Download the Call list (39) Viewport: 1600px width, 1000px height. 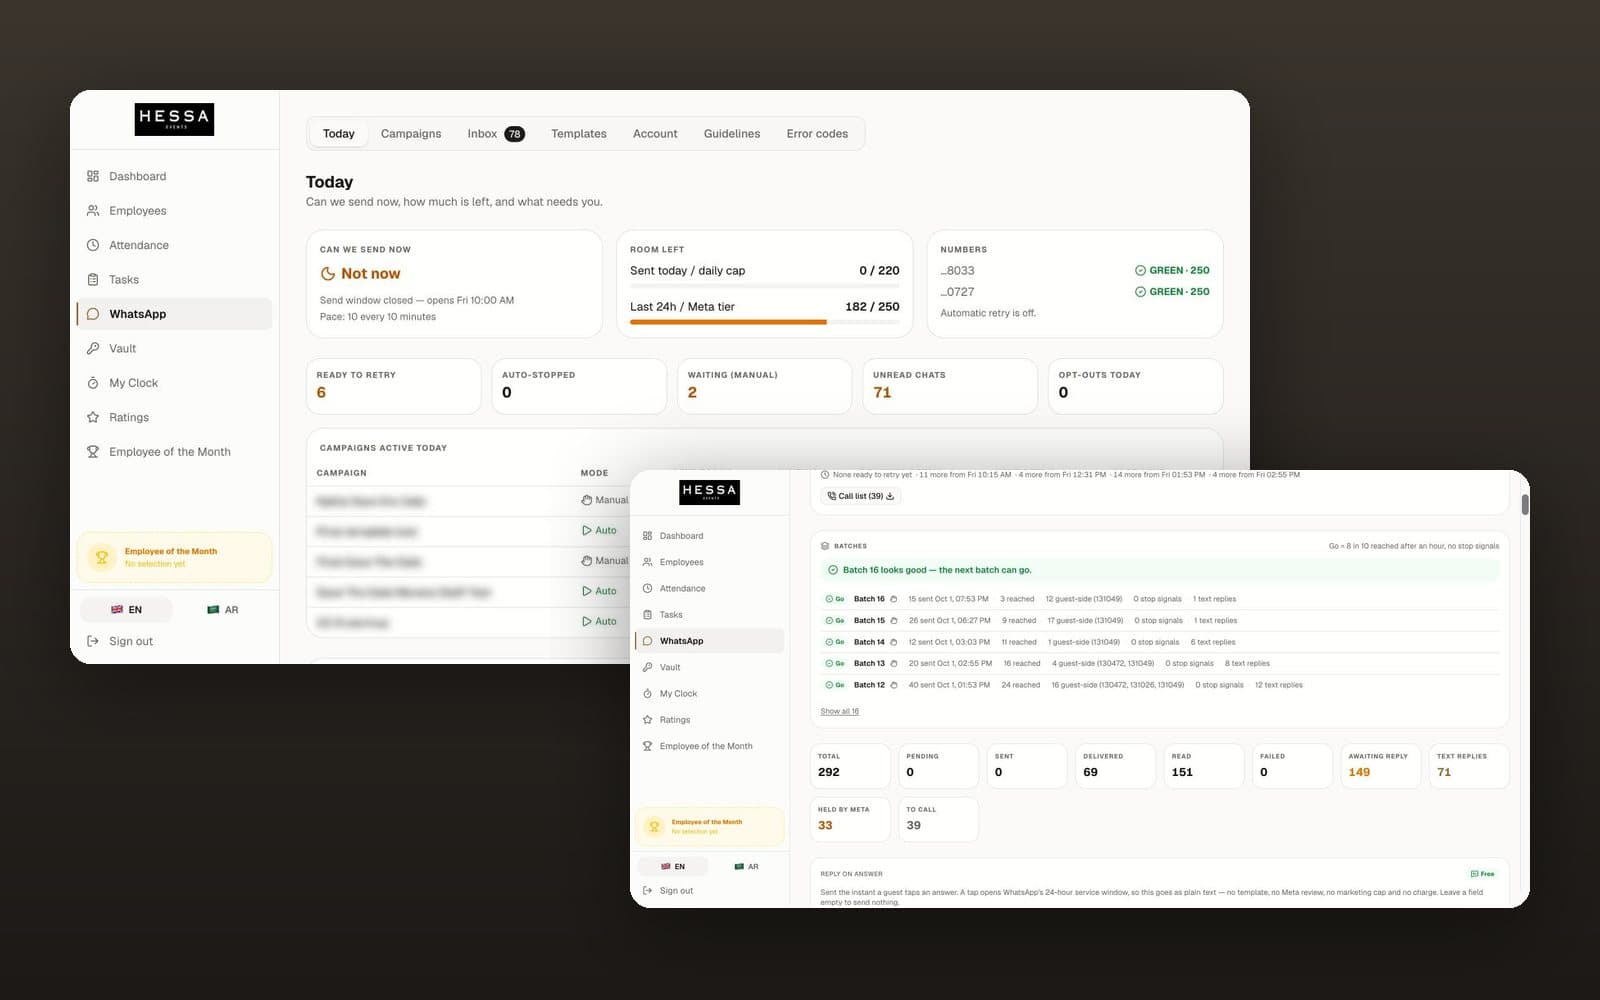(861, 496)
